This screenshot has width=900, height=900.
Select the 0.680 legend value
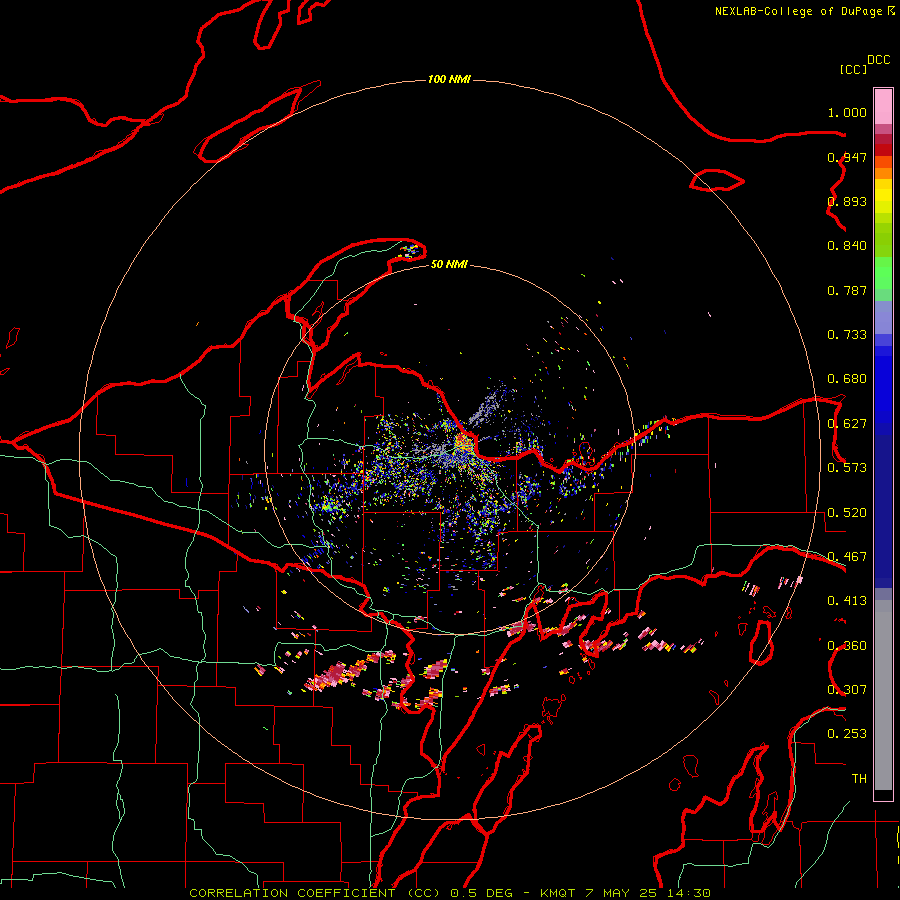(x=847, y=379)
